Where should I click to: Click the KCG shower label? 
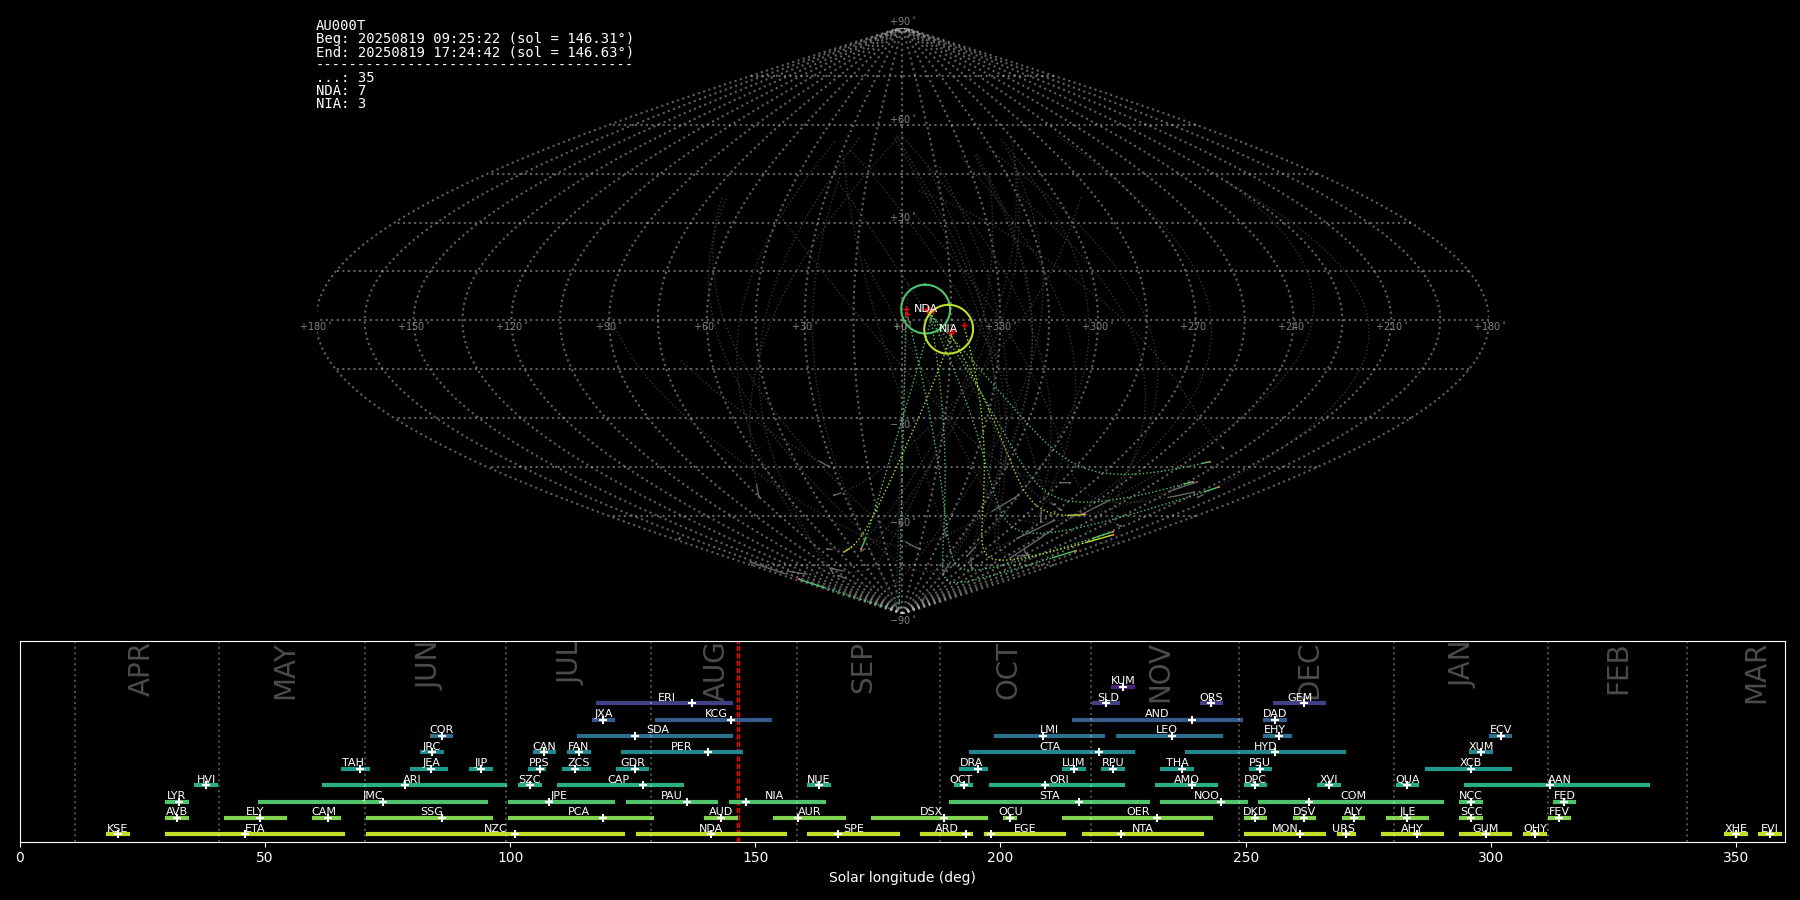pos(716,714)
